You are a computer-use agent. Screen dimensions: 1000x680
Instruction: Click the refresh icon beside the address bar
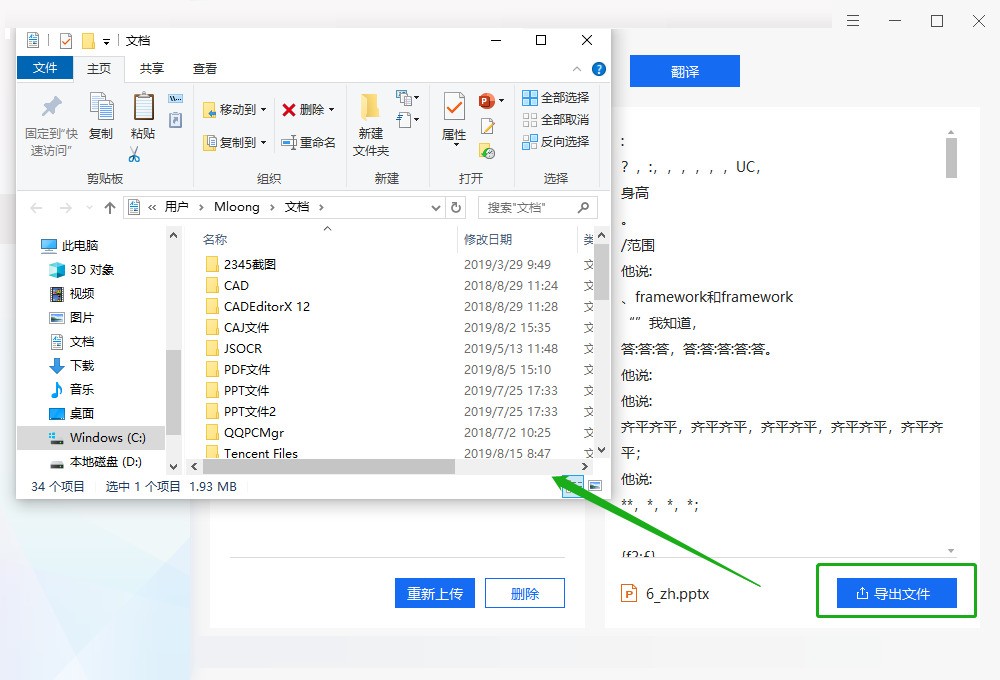(x=455, y=208)
